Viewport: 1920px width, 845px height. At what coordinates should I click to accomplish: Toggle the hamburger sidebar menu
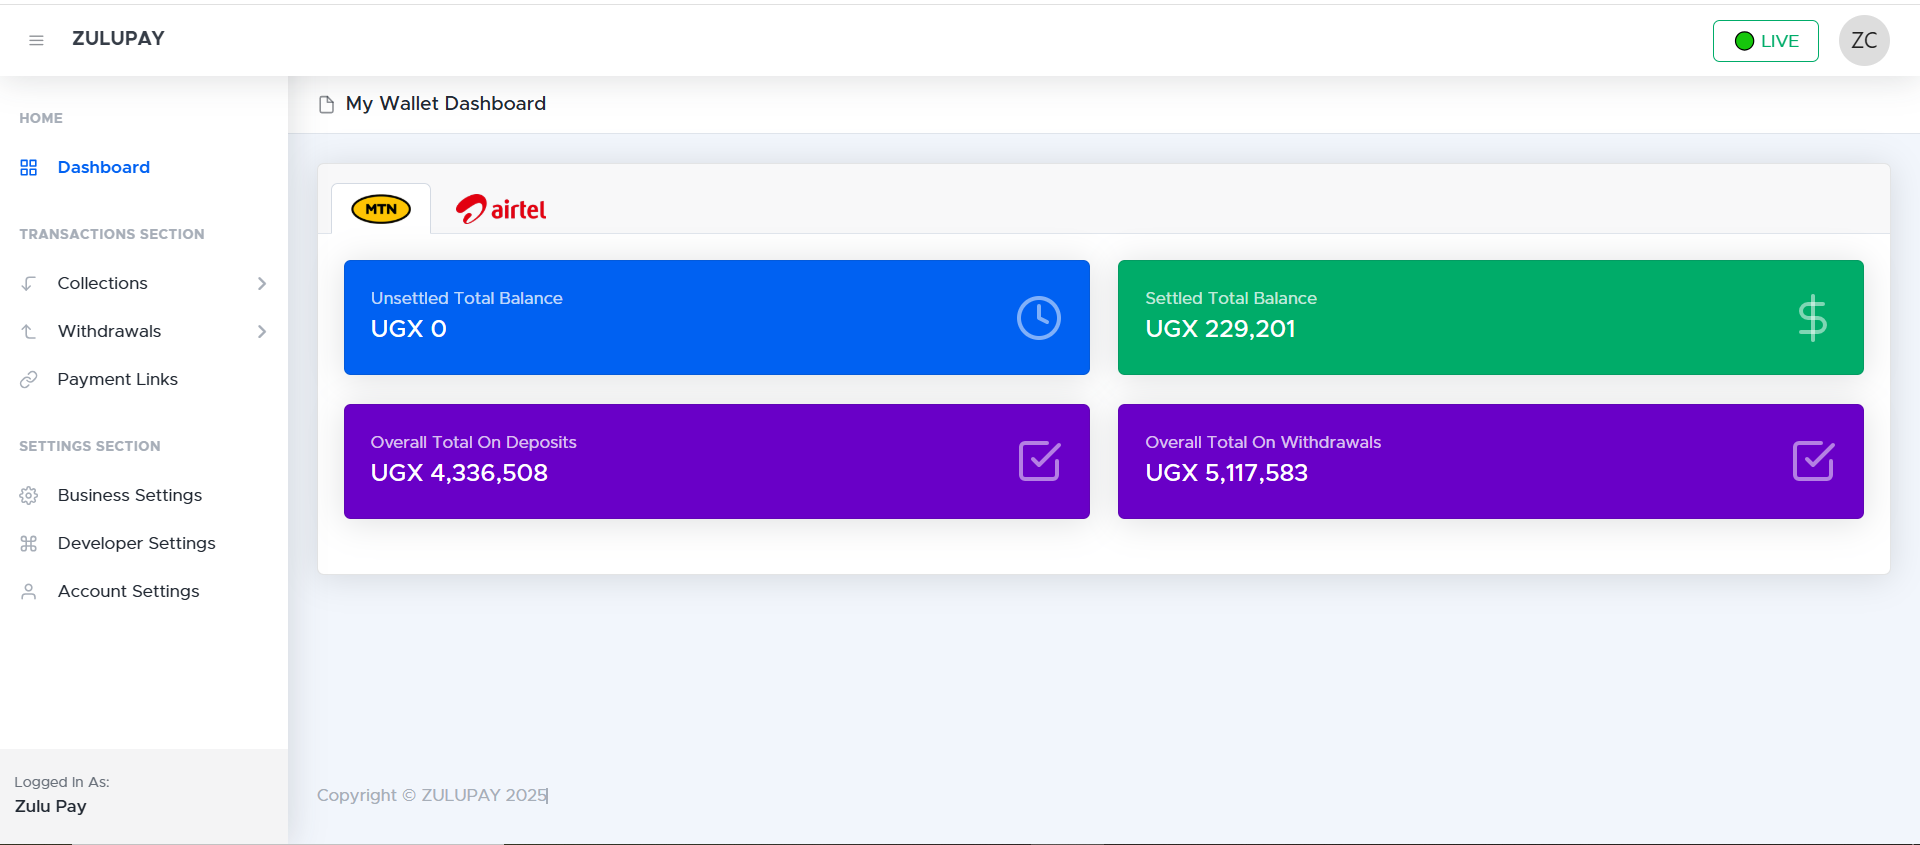tap(36, 40)
